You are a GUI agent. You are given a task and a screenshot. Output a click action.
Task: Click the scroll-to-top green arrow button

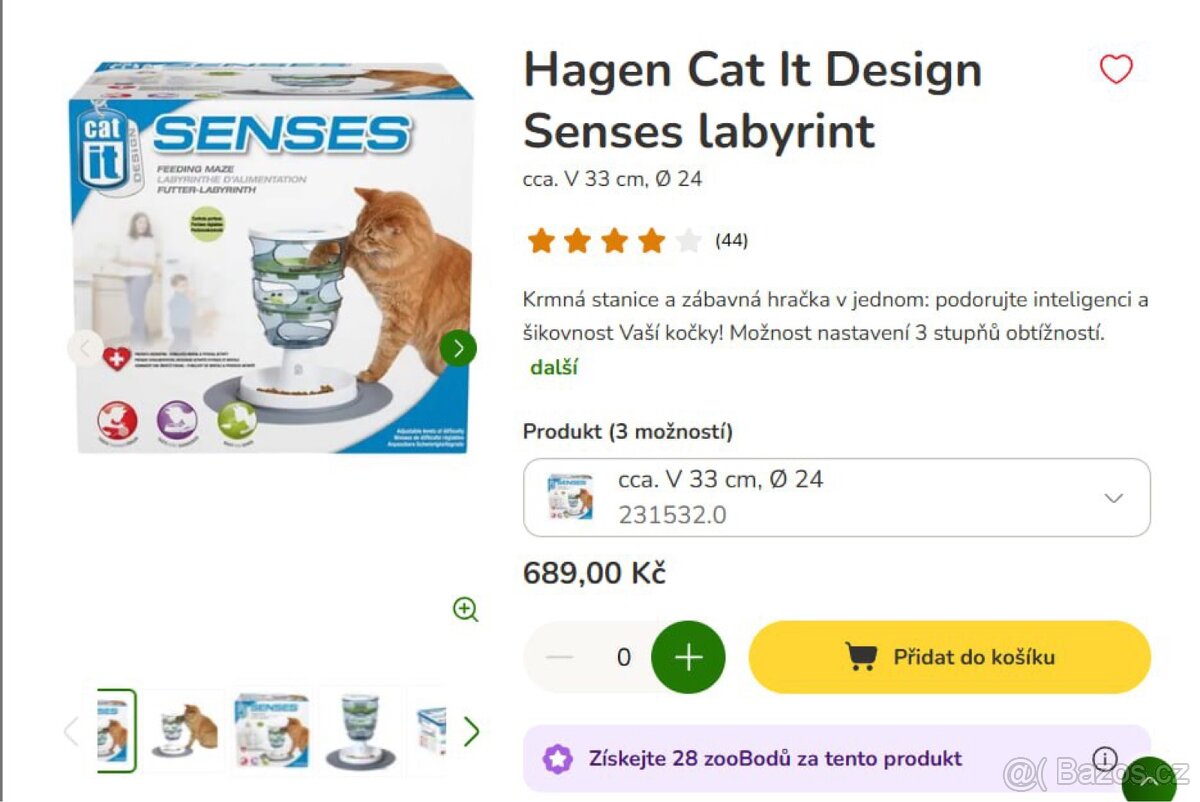click(1150, 781)
